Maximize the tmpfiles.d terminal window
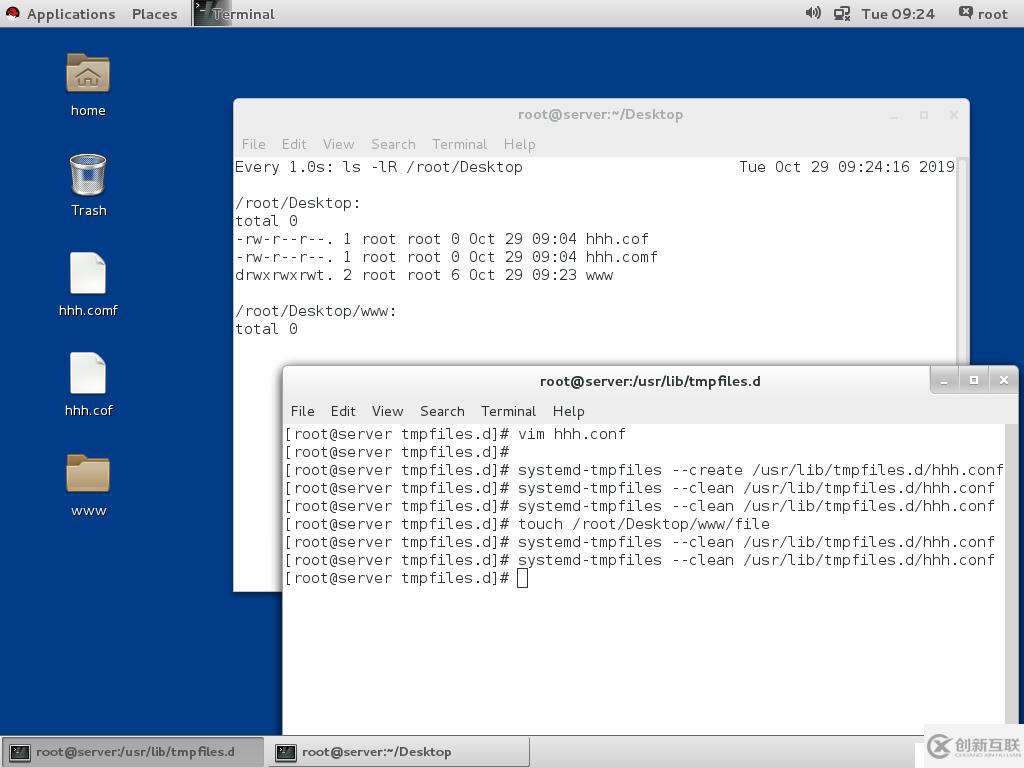The width and height of the screenshot is (1024, 768). (x=974, y=381)
